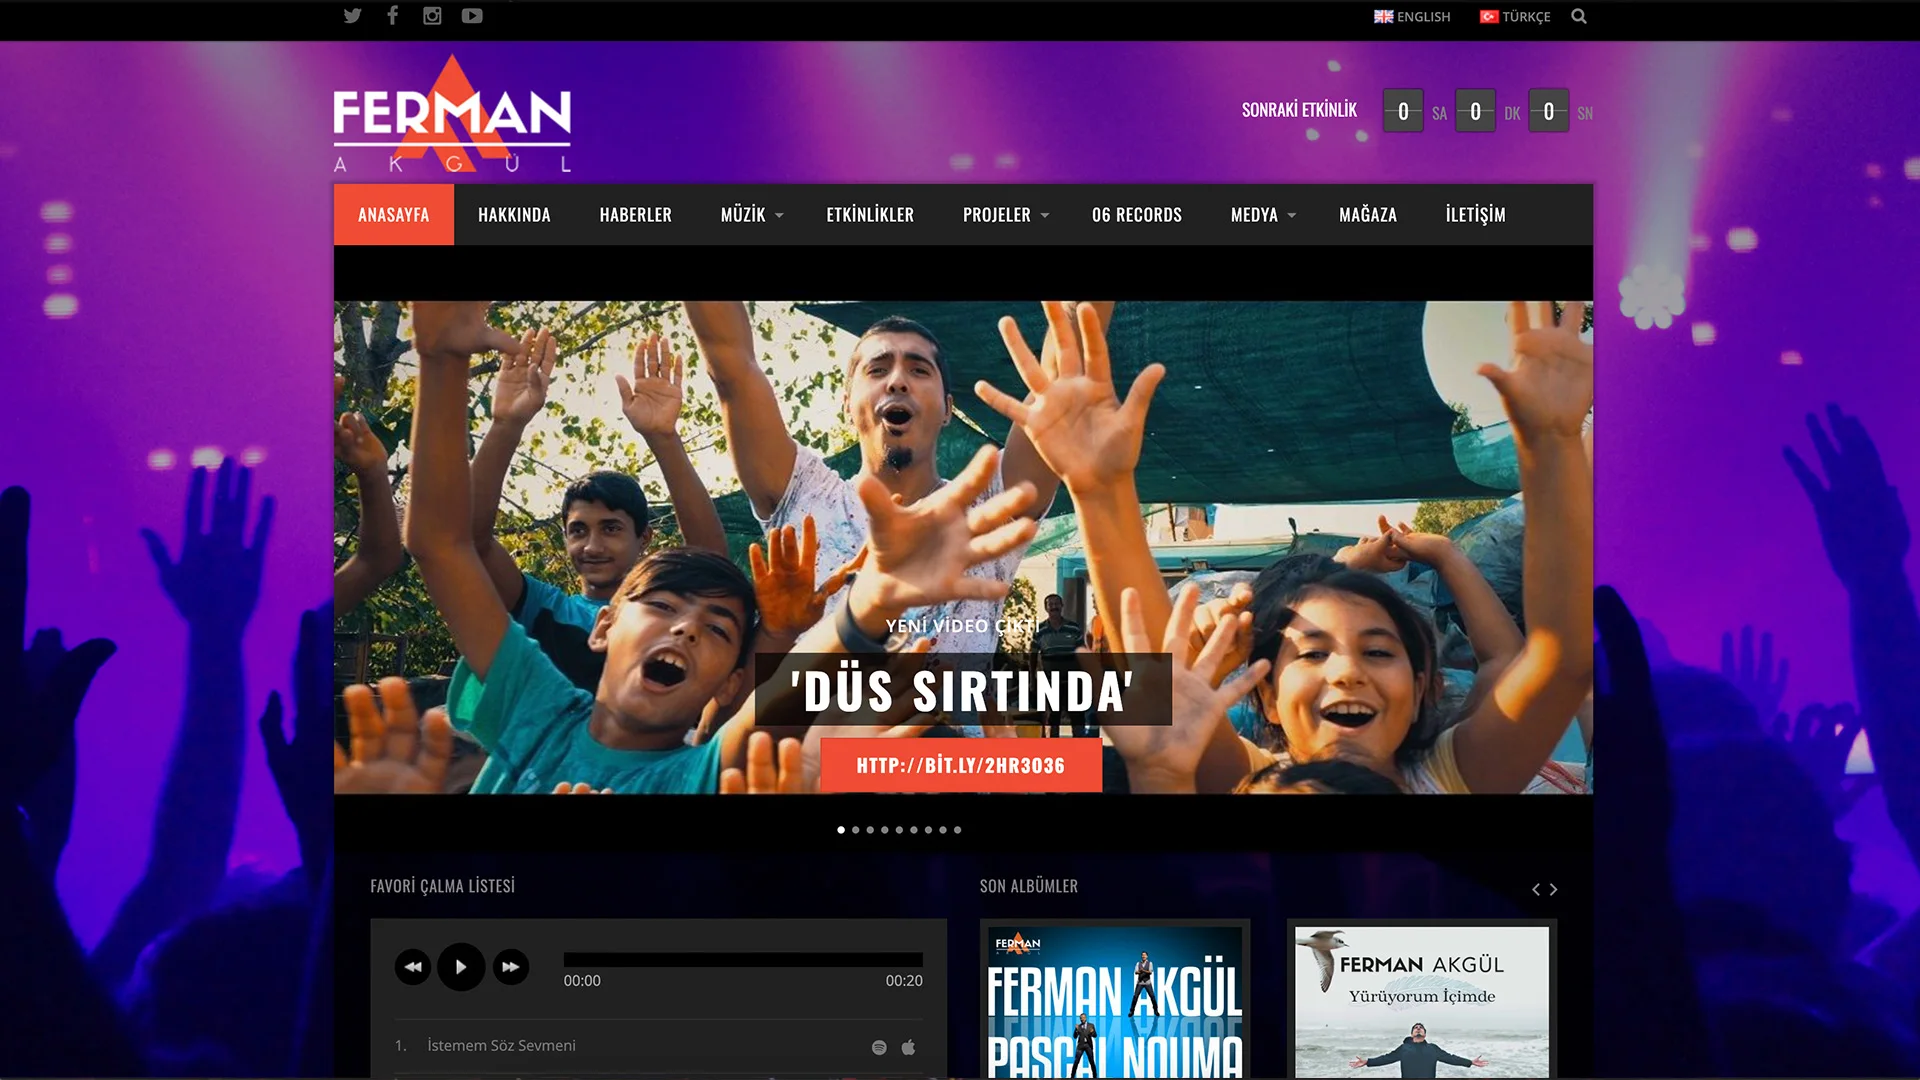
Task: Click the seconds countdown box
Action: pos(1549,111)
